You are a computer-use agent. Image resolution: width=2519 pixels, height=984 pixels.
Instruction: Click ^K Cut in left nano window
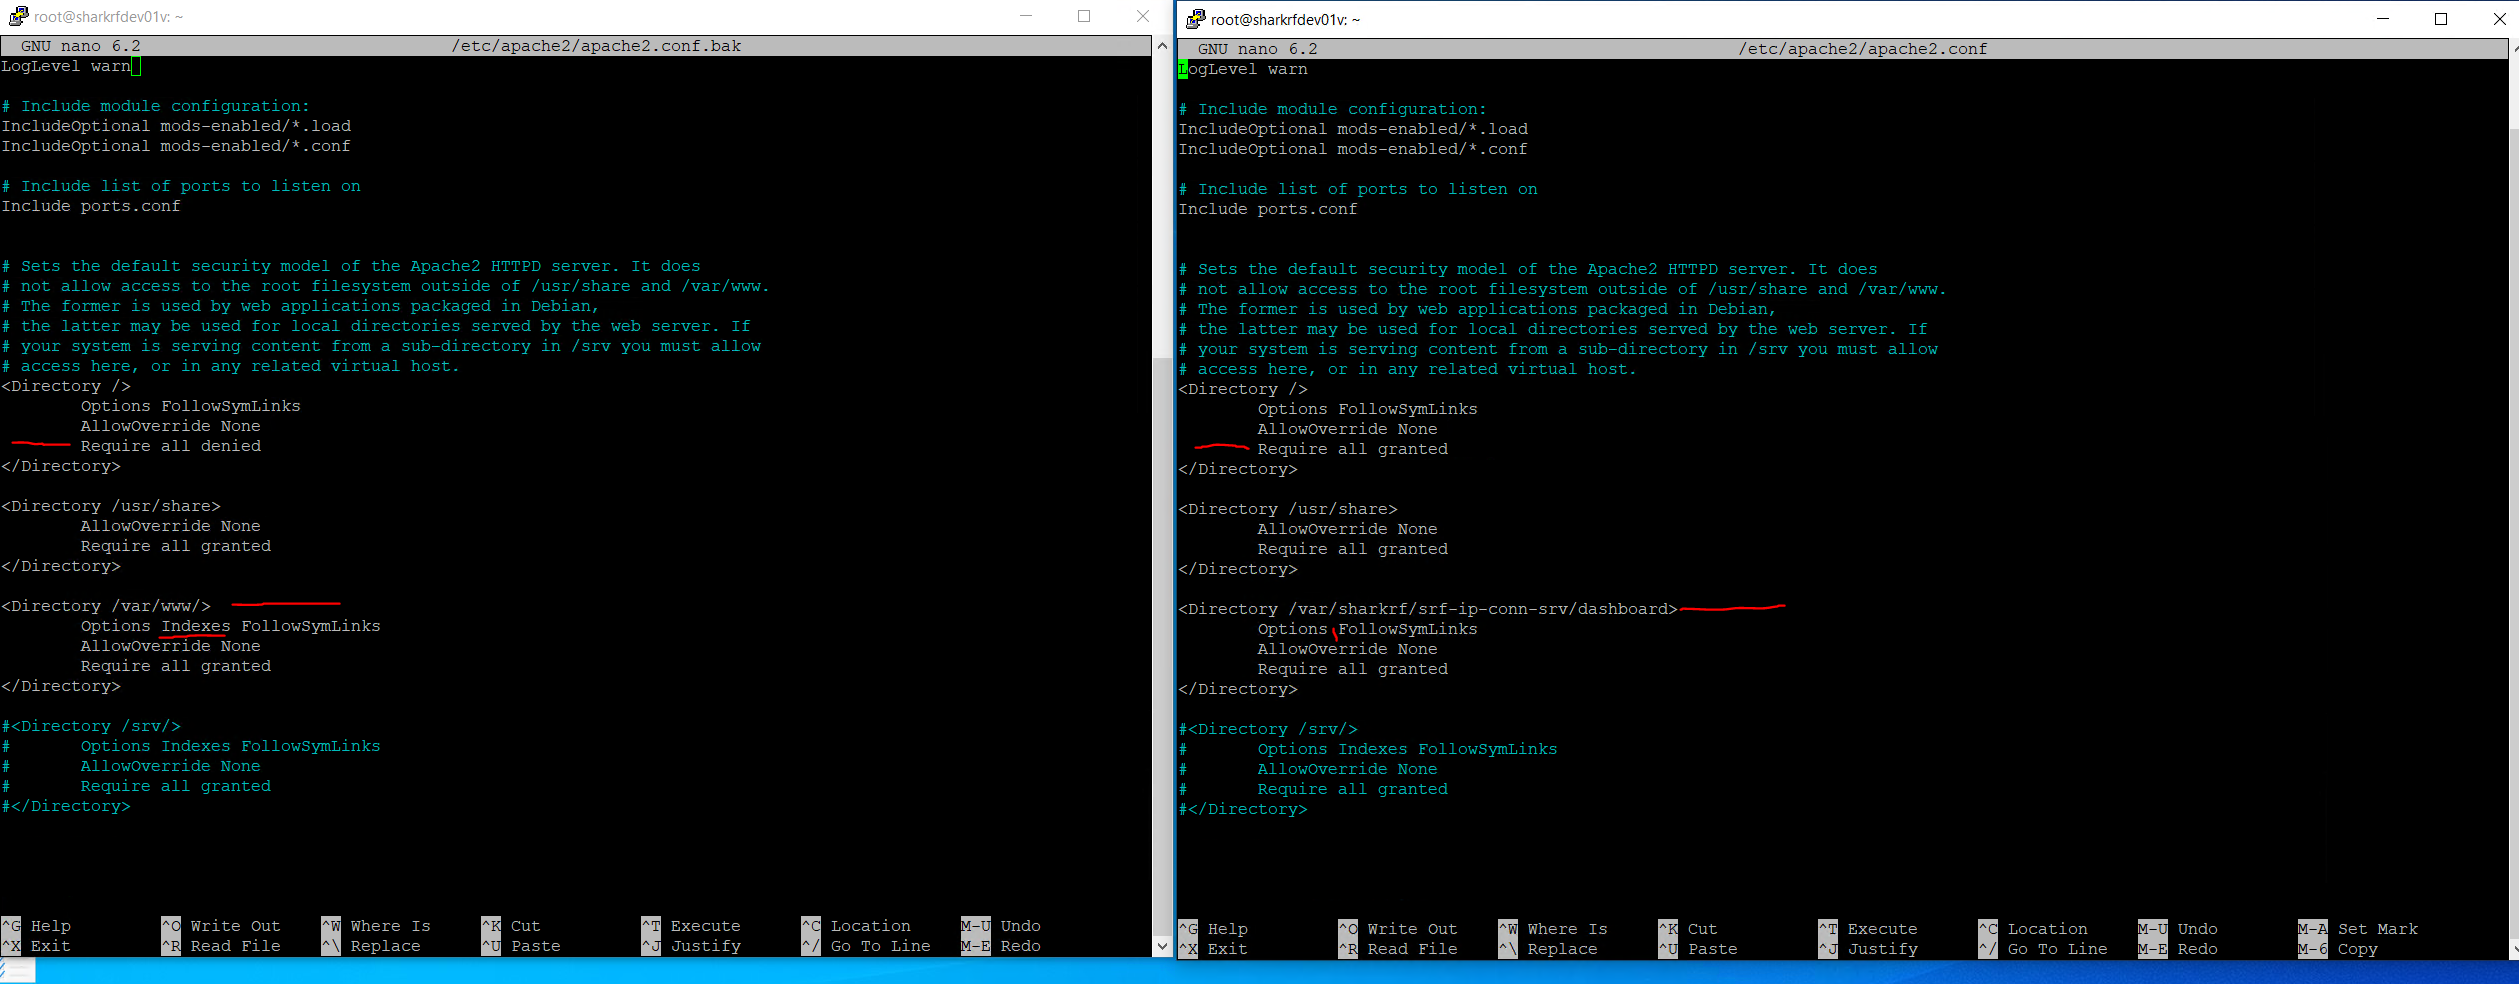[x=511, y=926]
